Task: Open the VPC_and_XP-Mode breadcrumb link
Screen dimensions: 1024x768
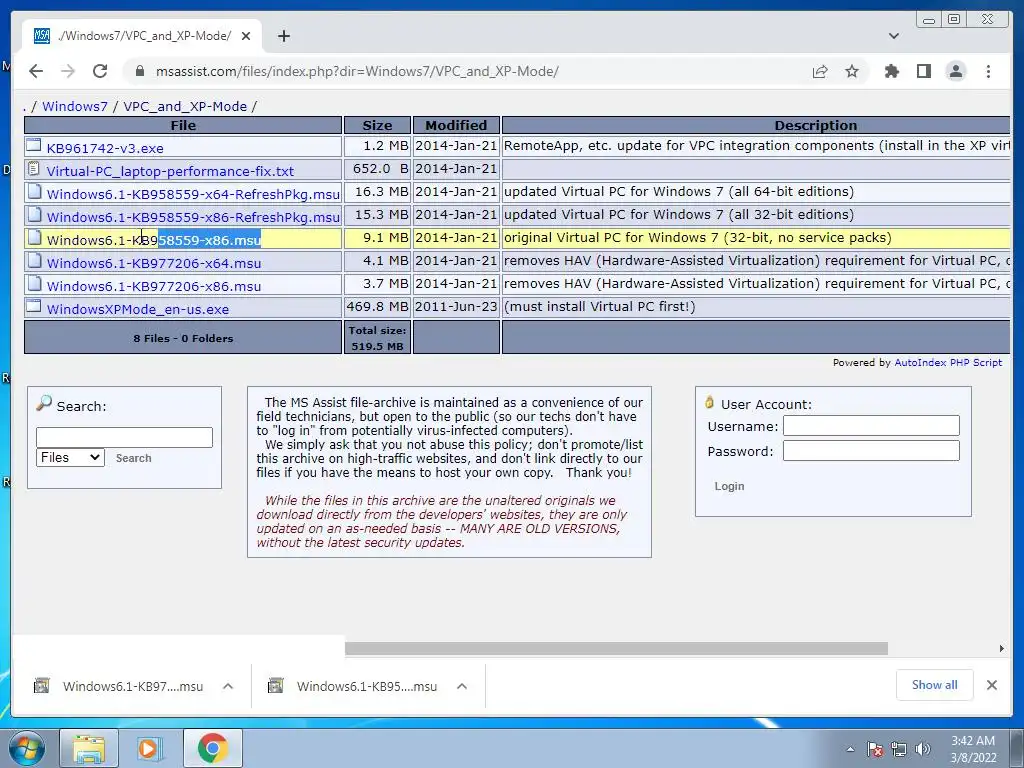Action: point(185,106)
